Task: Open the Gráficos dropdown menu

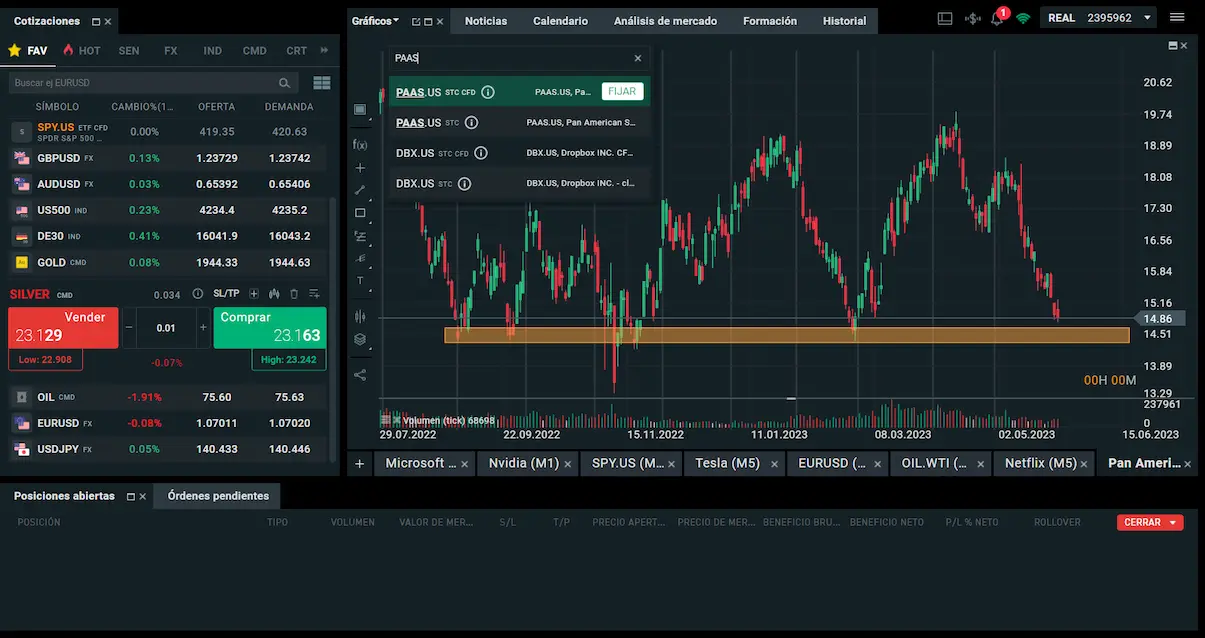Action: 376,21
